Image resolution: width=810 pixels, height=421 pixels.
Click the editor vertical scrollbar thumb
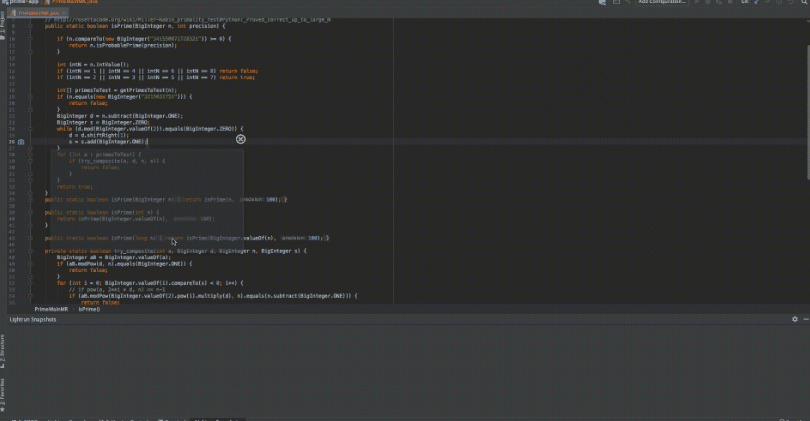coord(807,113)
